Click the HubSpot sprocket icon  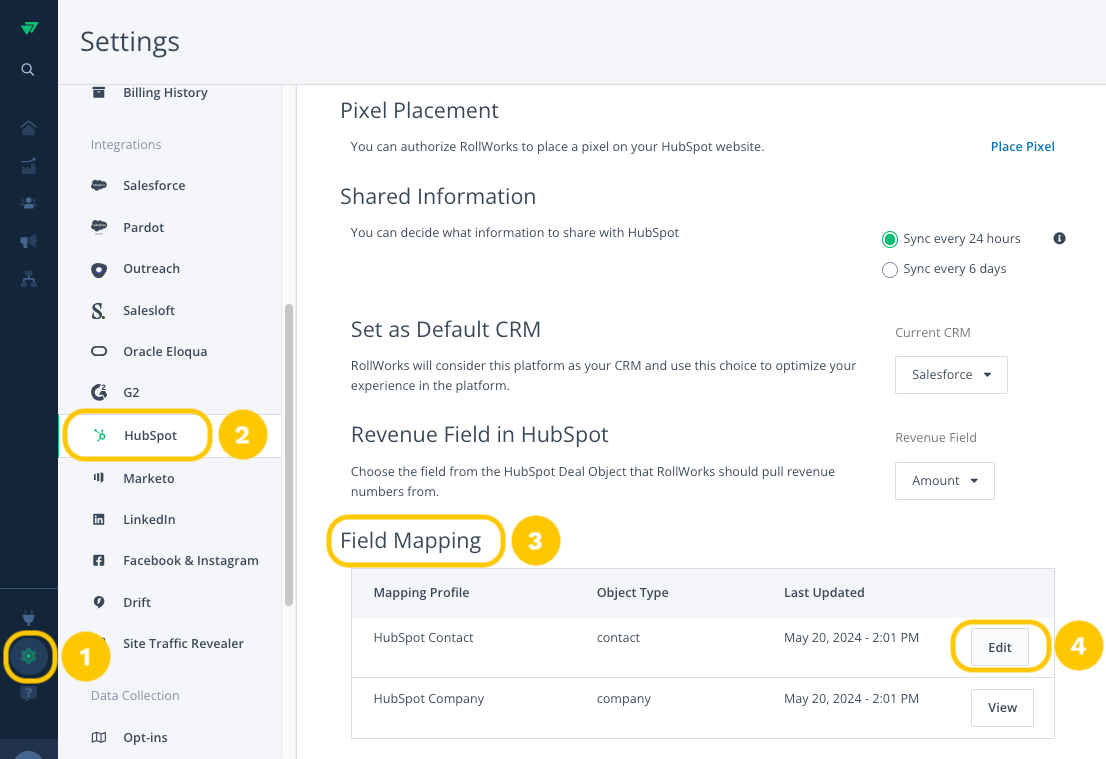100,435
